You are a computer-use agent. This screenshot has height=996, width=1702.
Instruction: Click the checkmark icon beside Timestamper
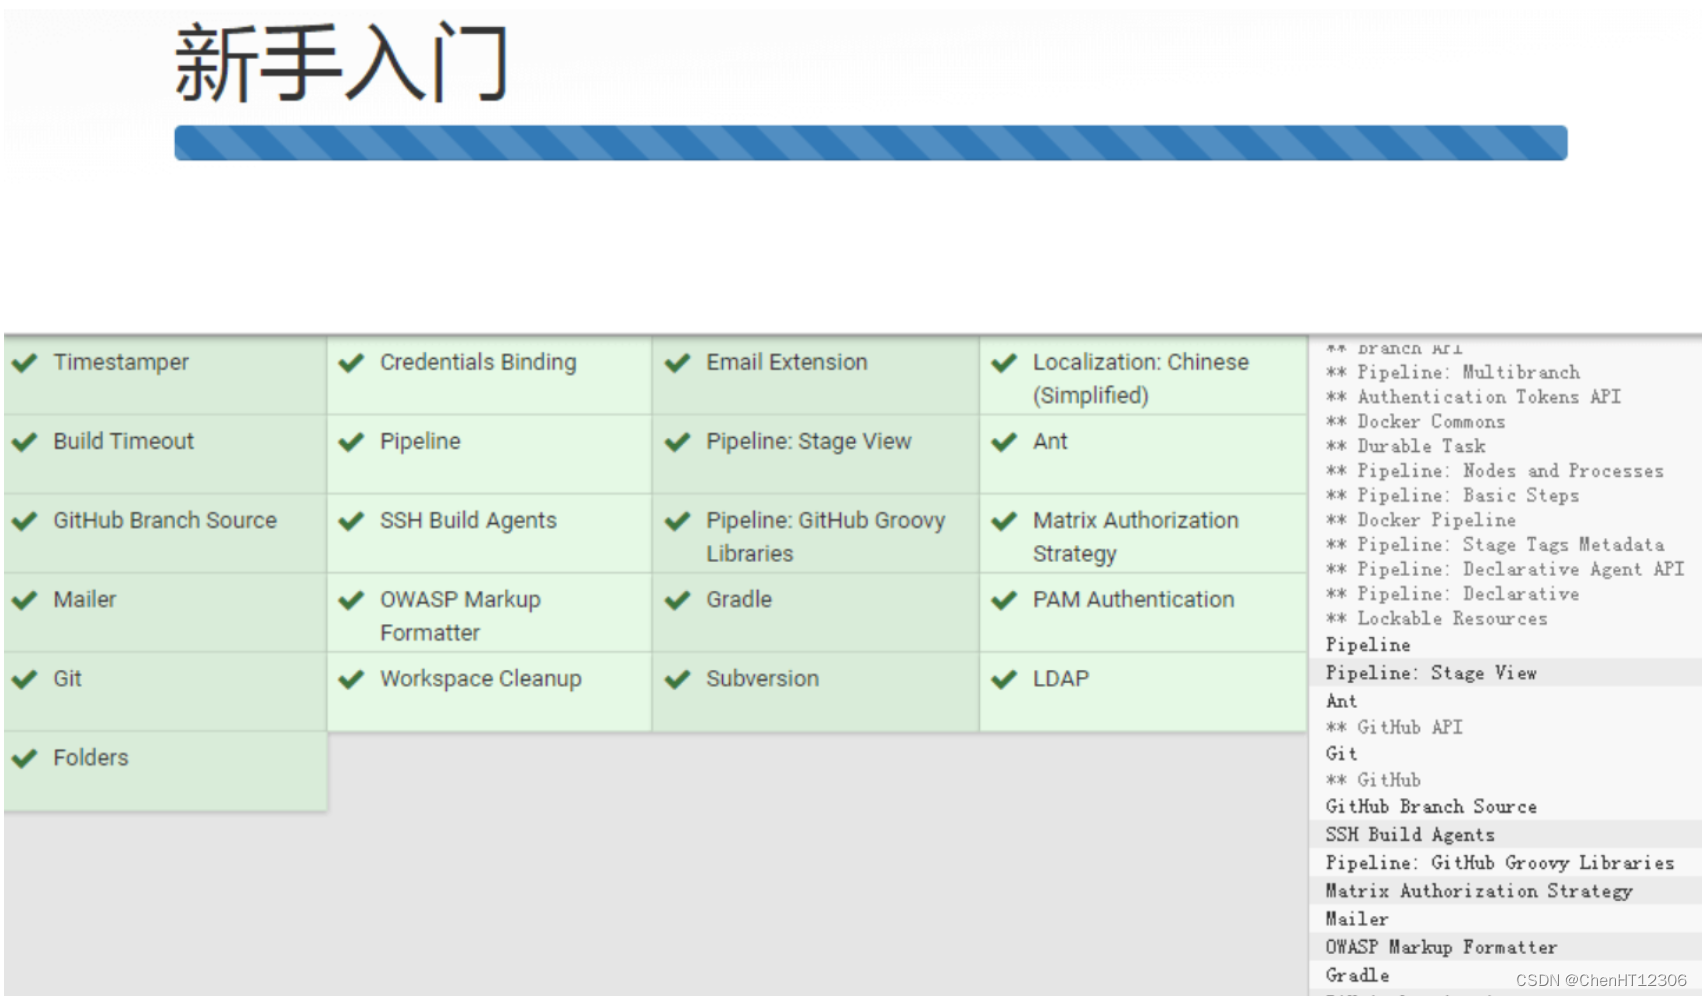(25, 363)
